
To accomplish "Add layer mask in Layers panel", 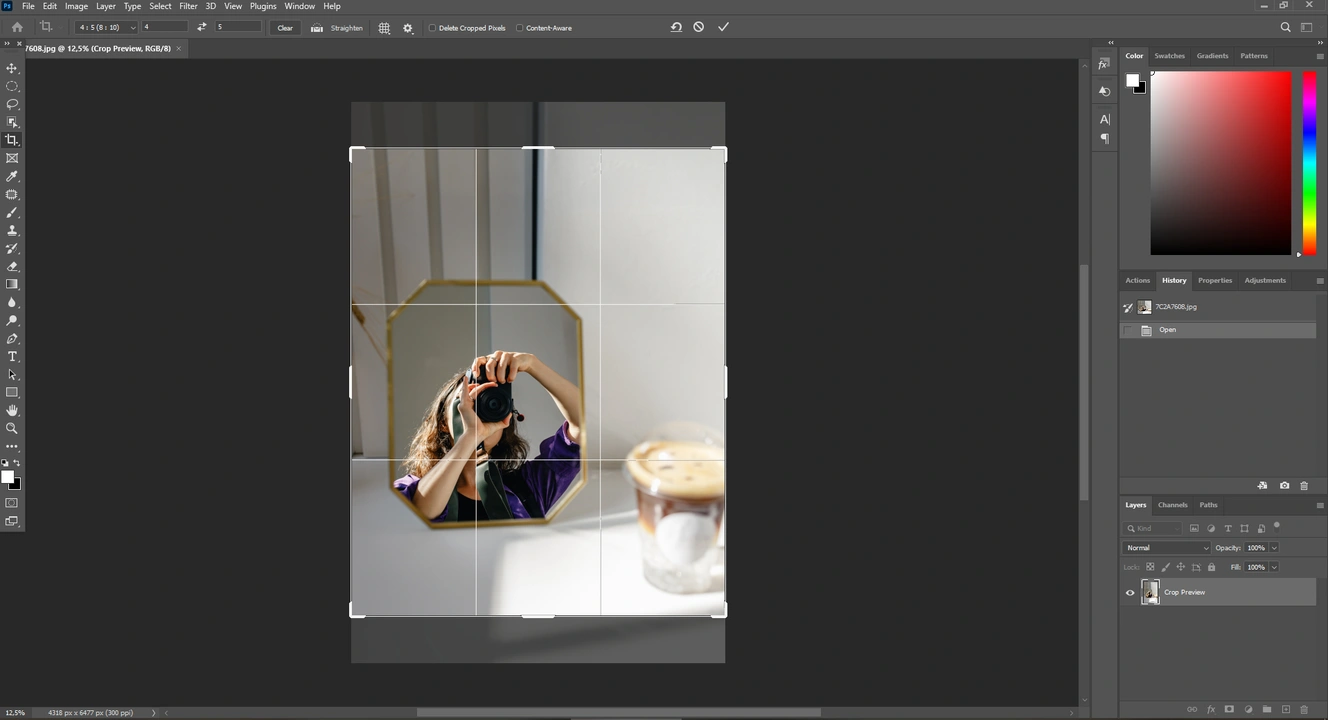I will tap(1229, 709).
